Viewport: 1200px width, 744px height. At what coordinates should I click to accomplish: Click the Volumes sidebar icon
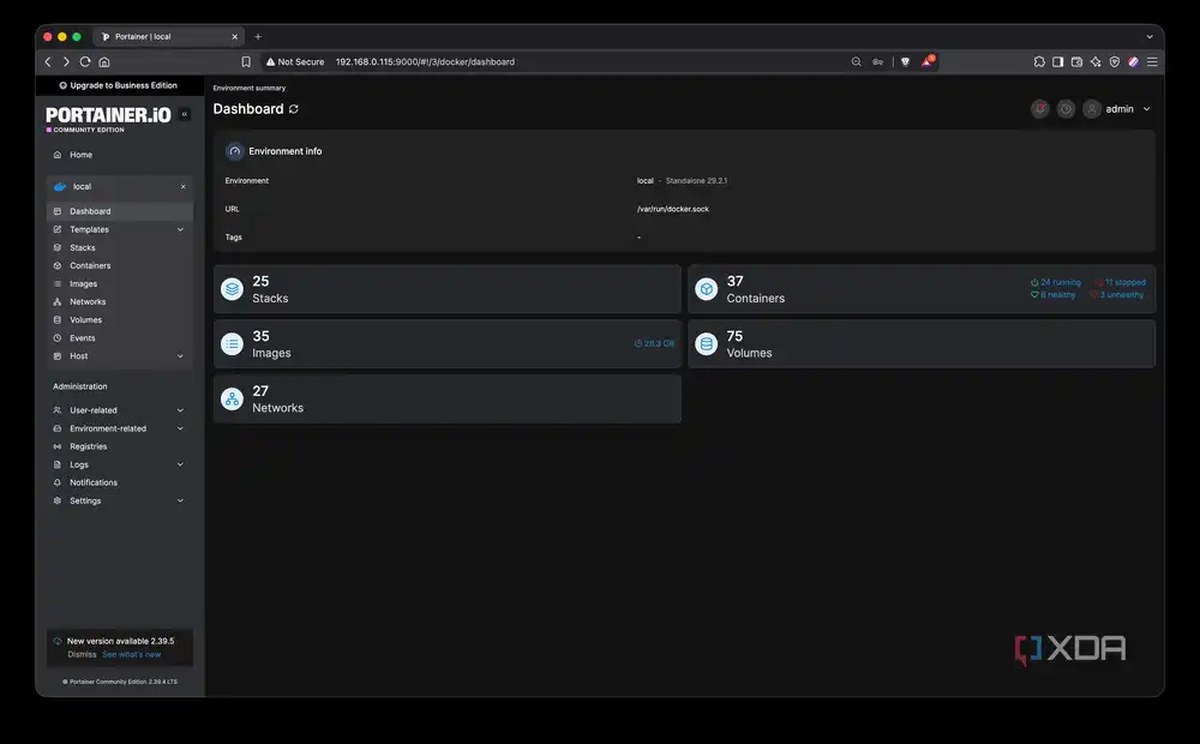[58, 320]
